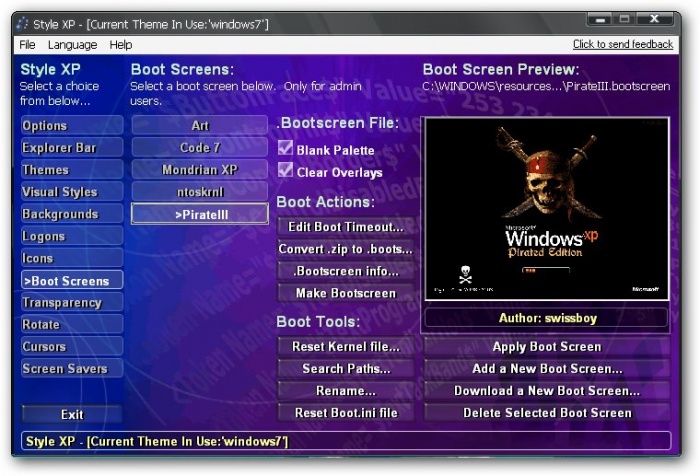Click the PirateIII.bootscreen file path text

click(546, 86)
